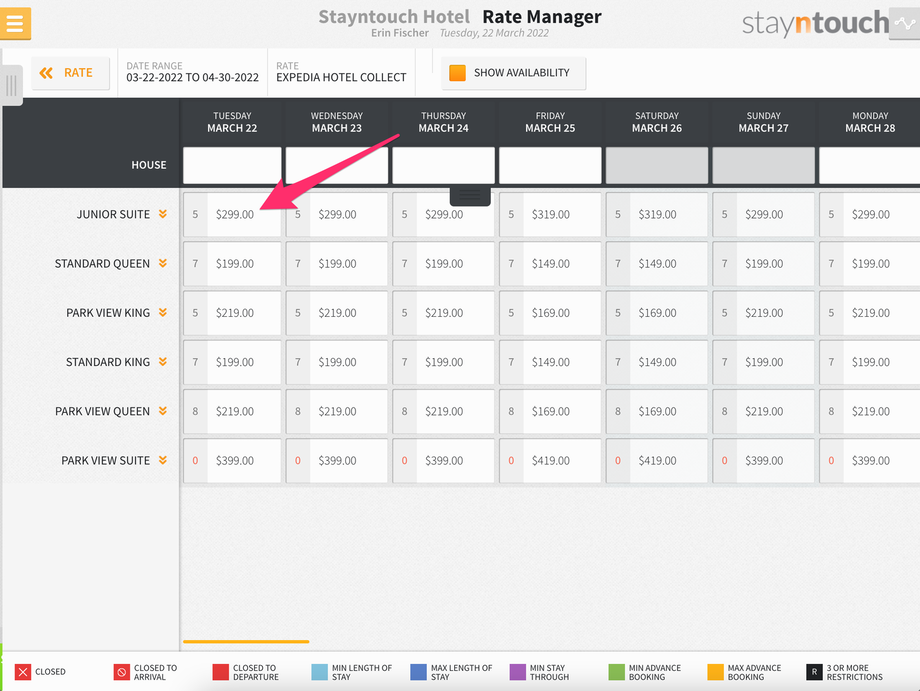Click the Stayntouch Hotel name in header

coord(394,16)
